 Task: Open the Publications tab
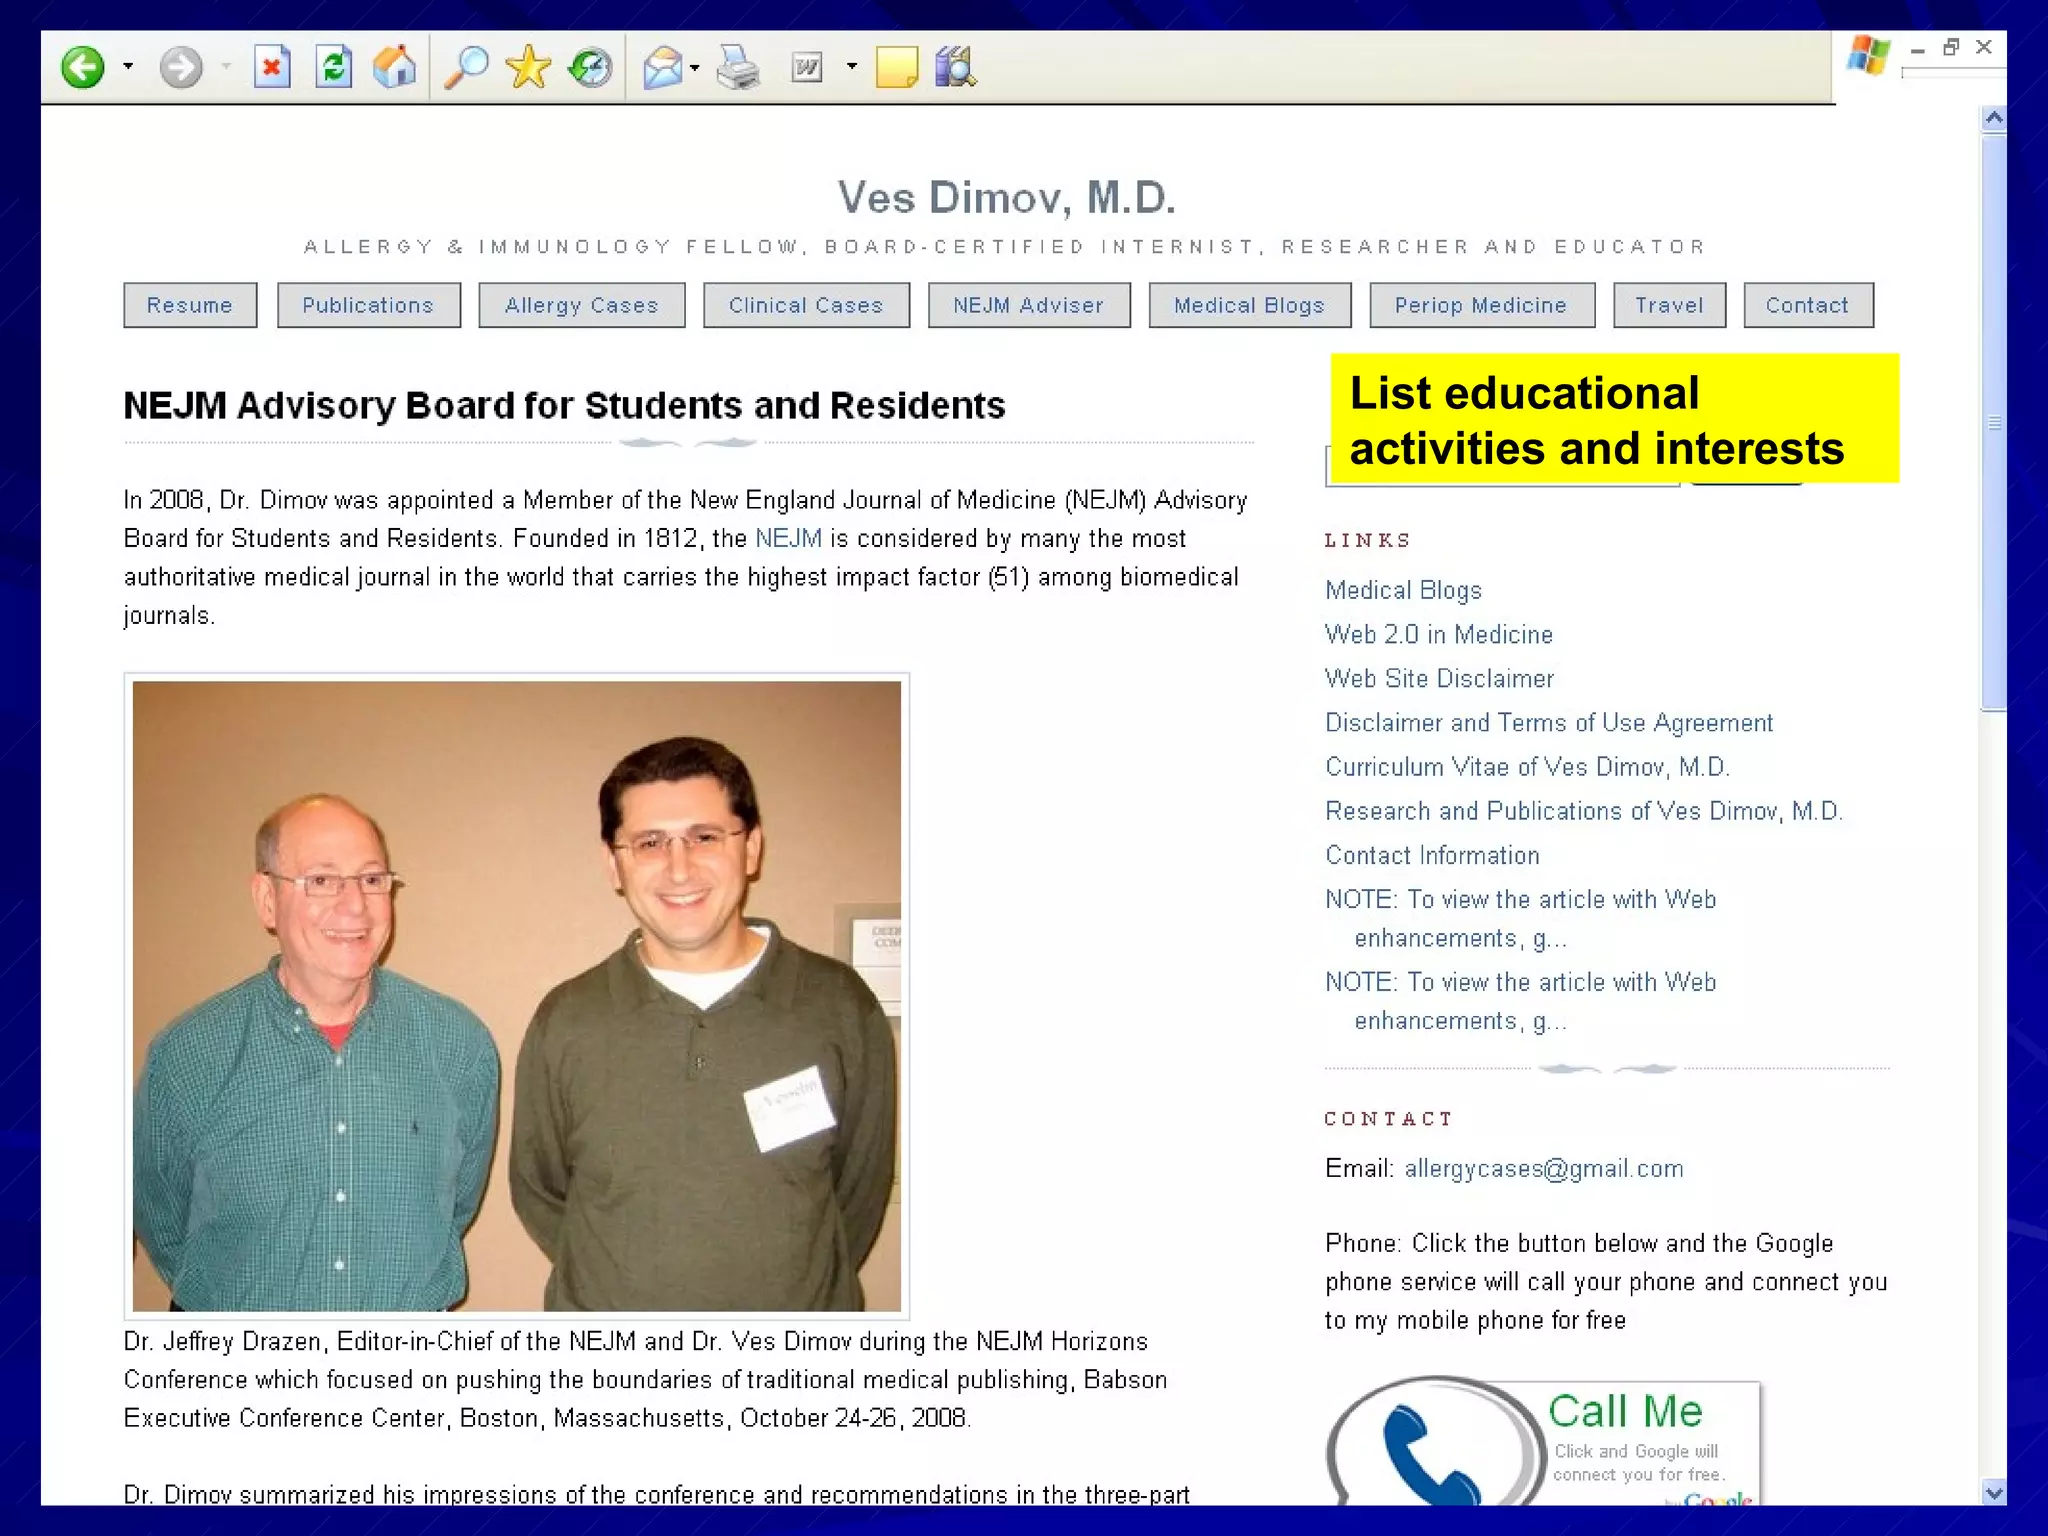pos(368,305)
